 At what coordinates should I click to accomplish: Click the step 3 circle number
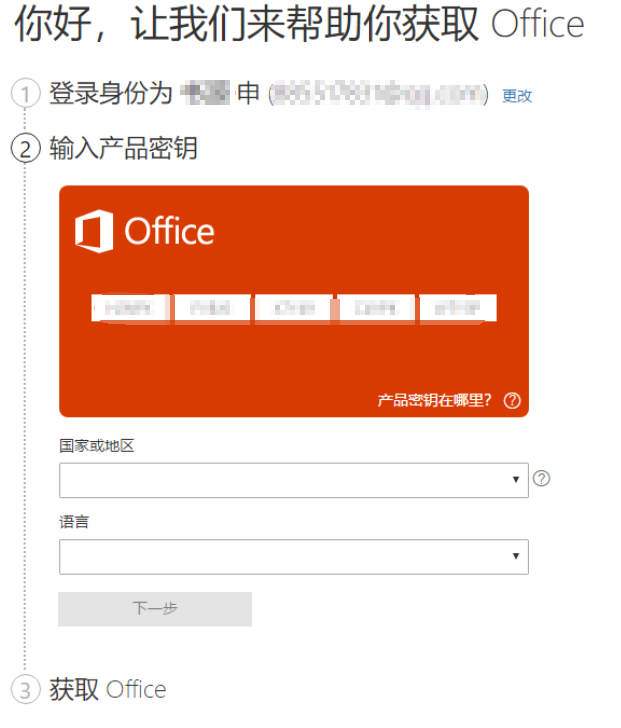point(25,689)
